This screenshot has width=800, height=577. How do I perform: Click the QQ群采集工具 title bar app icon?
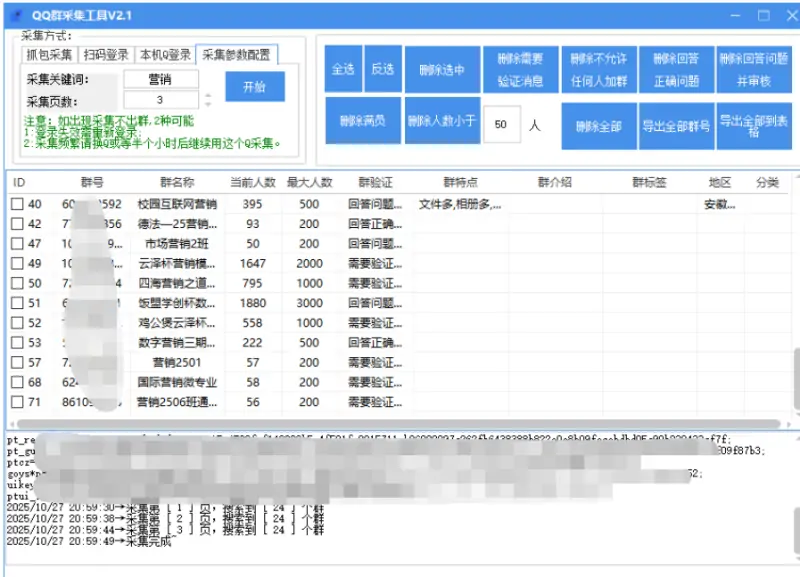point(17,15)
